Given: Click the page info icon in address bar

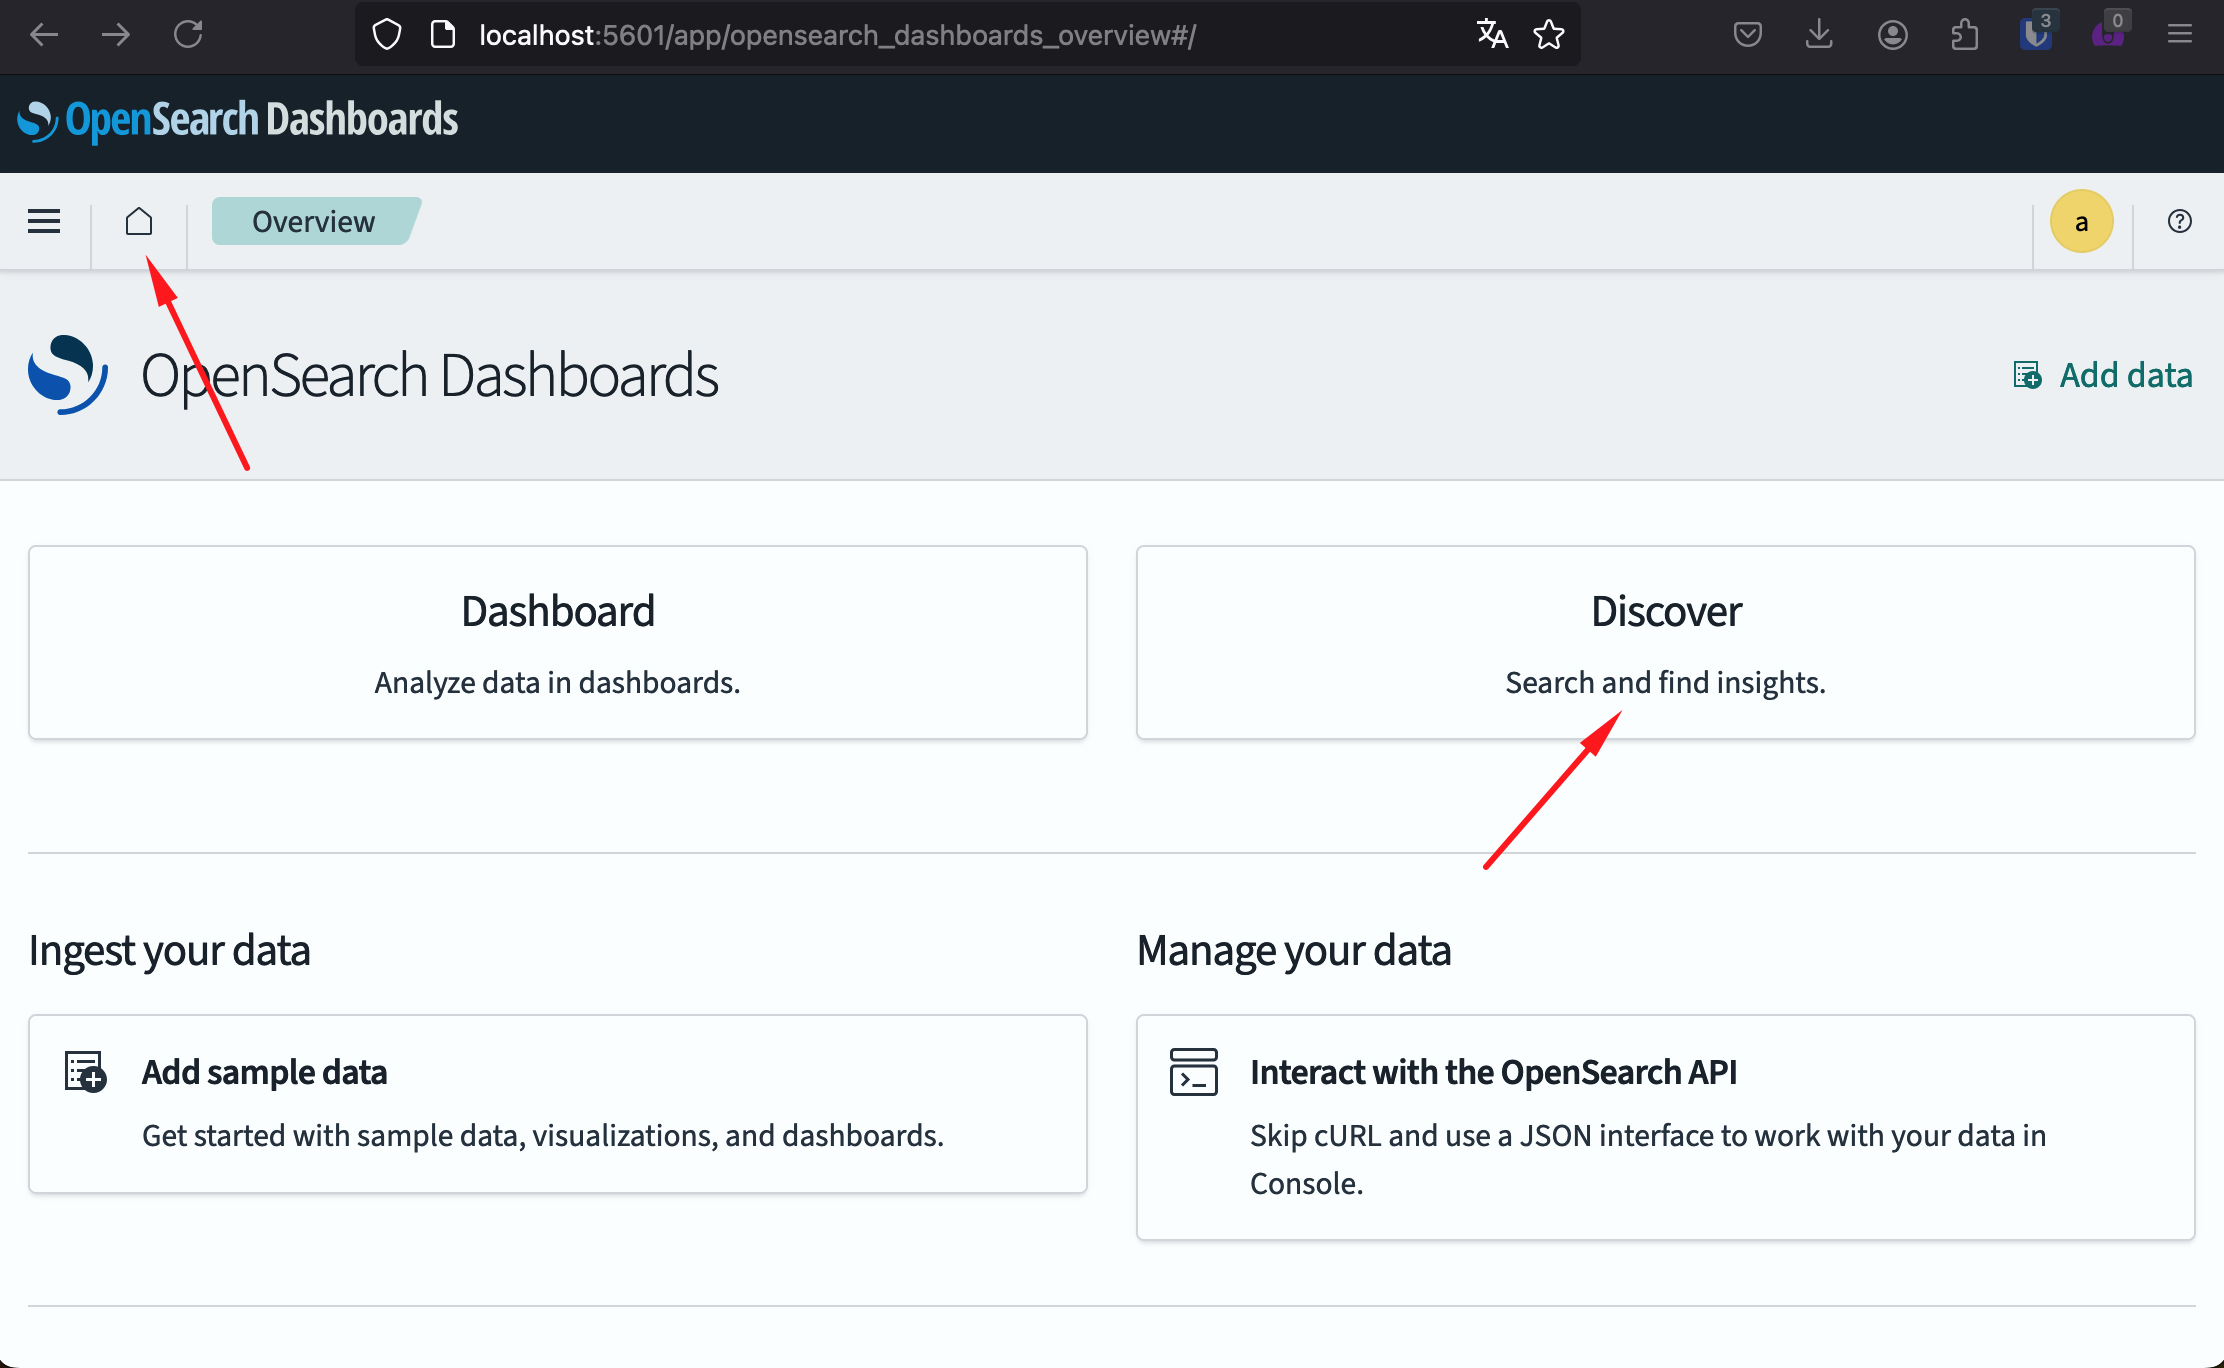Looking at the screenshot, I should tap(442, 35).
